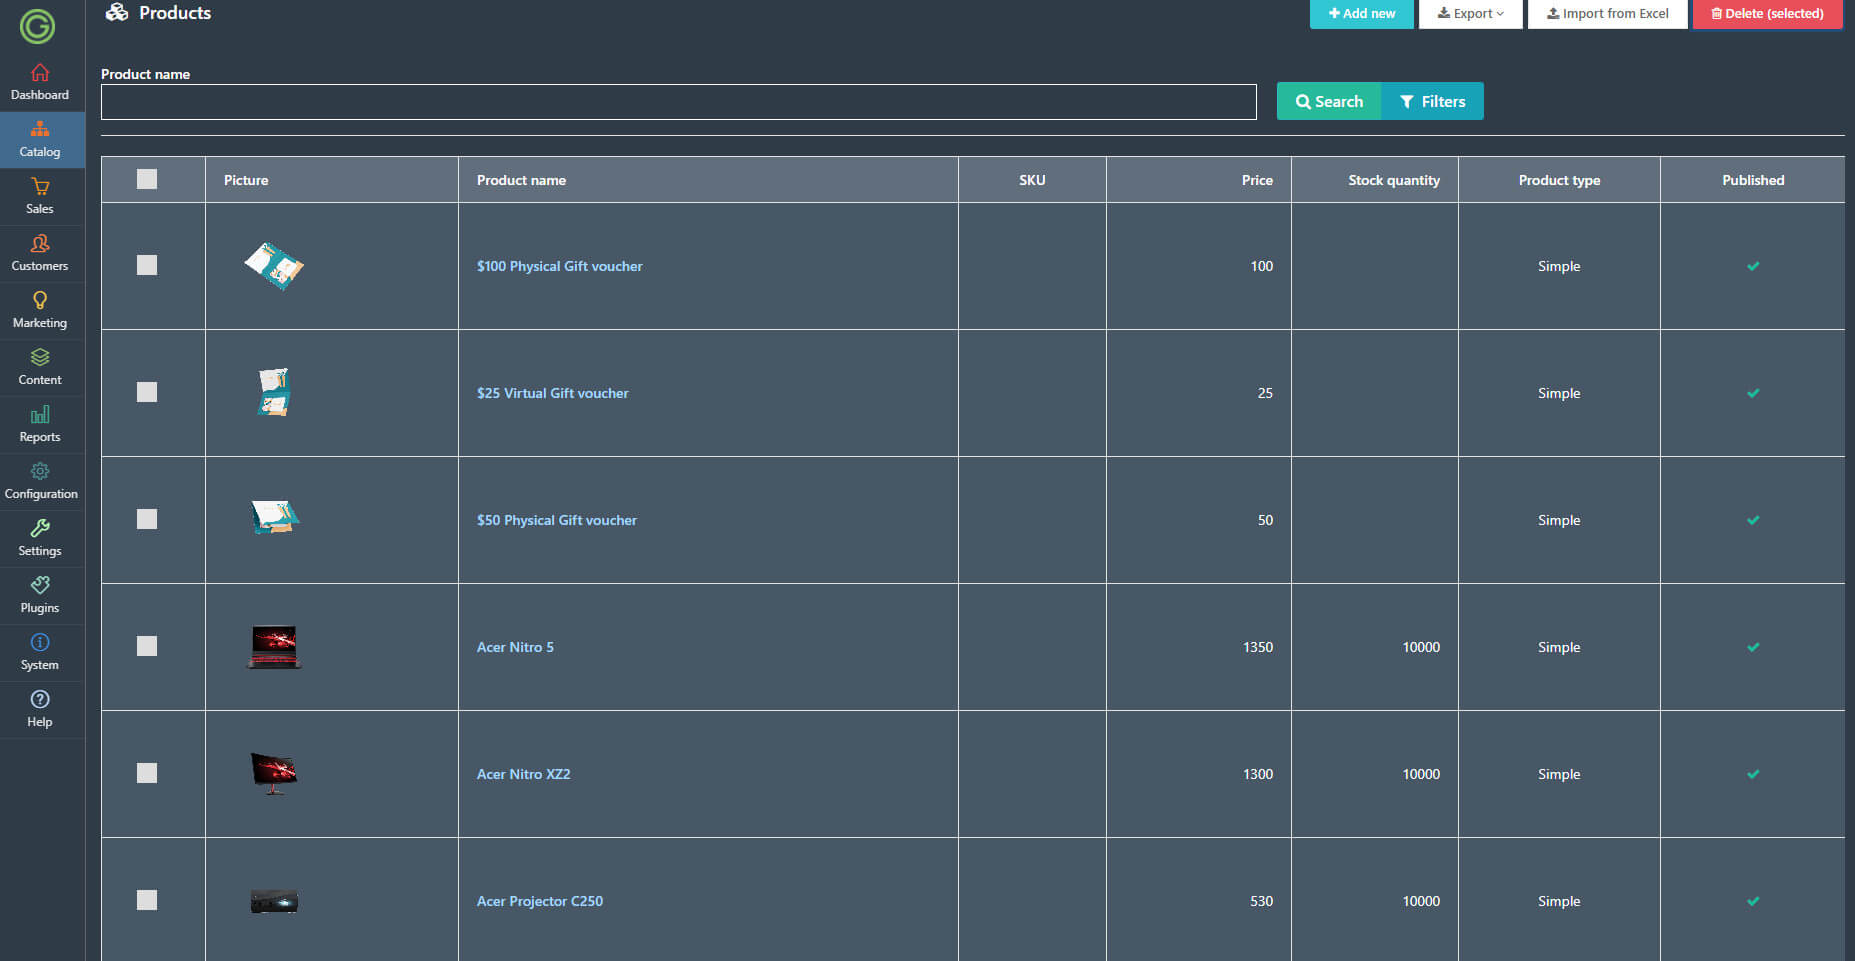This screenshot has height=961, width=1855.
Task: Click the published checkmark for Acer Projector C250
Action: (x=1753, y=901)
